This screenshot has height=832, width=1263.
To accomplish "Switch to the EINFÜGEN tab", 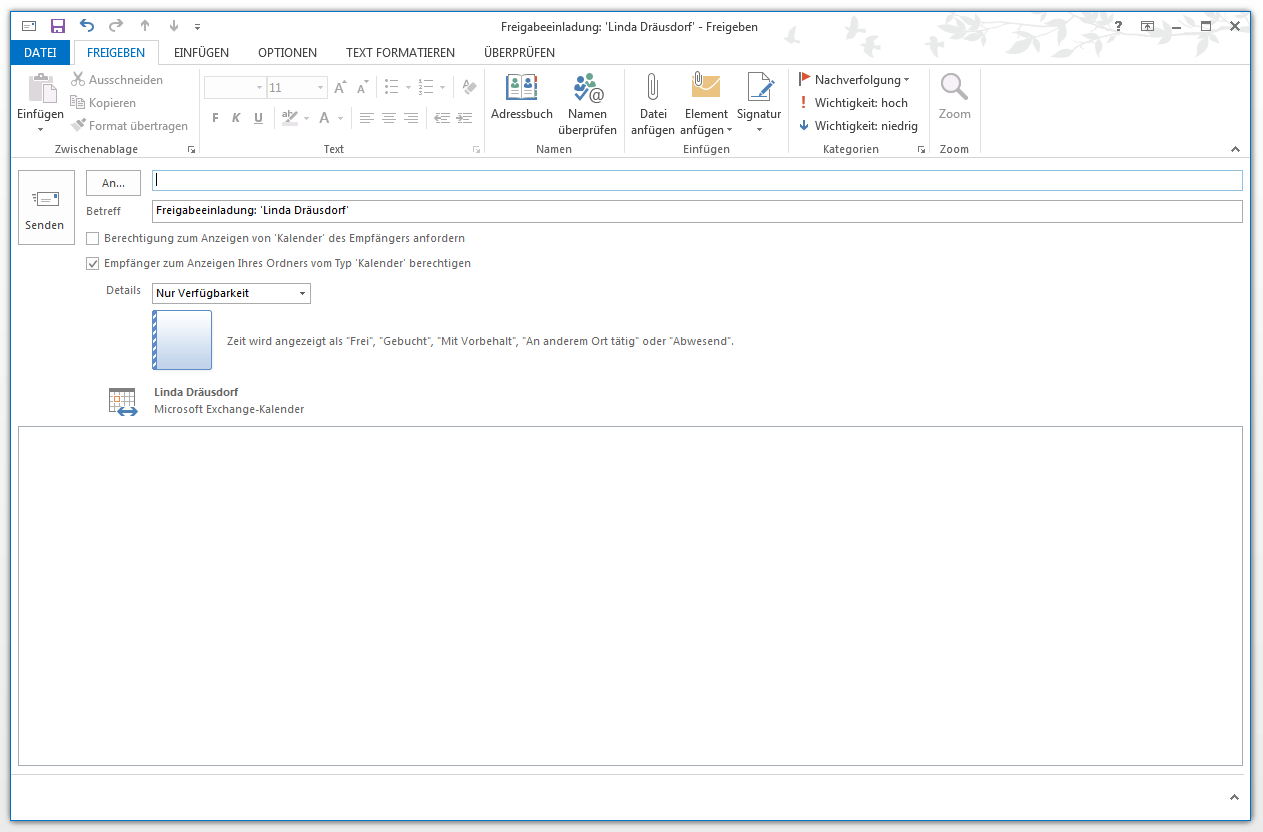I will (x=201, y=53).
